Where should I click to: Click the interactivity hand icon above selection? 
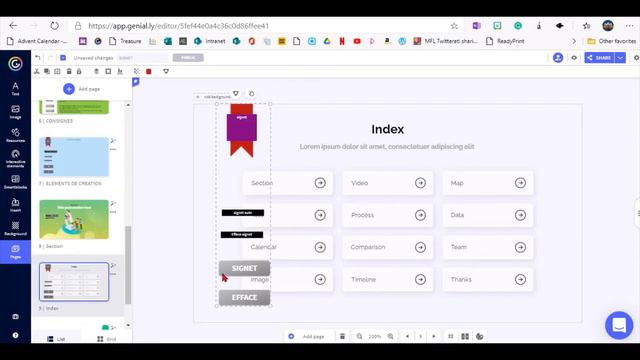[251, 93]
